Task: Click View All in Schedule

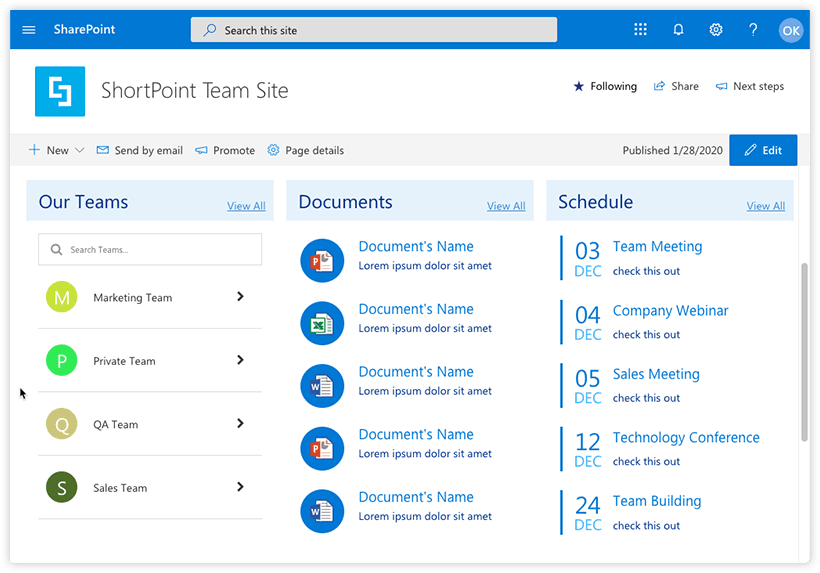Action: click(766, 206)
